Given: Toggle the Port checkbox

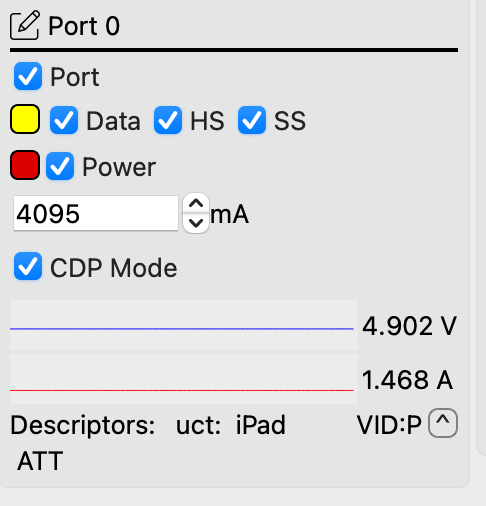Looking at the screenshot, I should (28, 76).
